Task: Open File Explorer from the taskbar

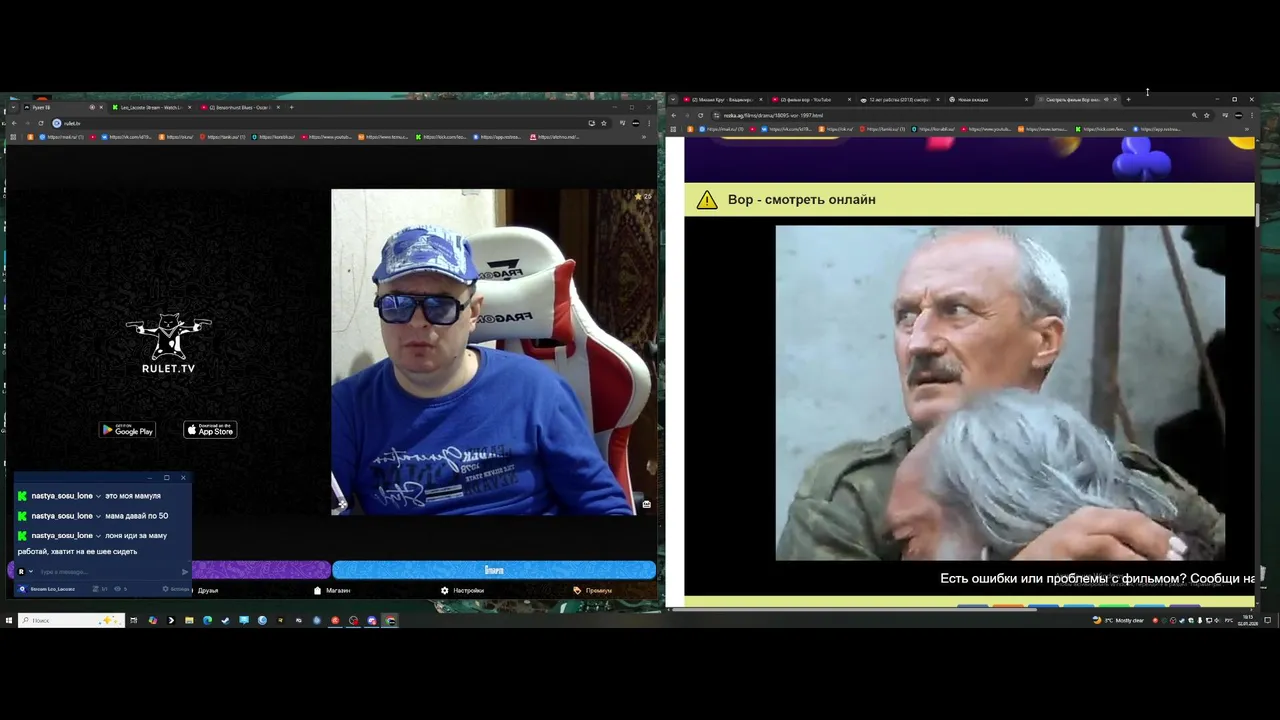Action: click(189, 620)
